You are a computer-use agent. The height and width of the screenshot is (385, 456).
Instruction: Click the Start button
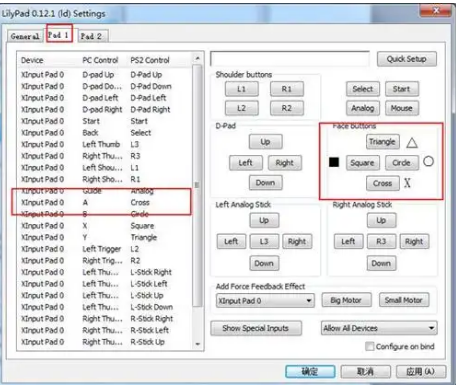402,89
